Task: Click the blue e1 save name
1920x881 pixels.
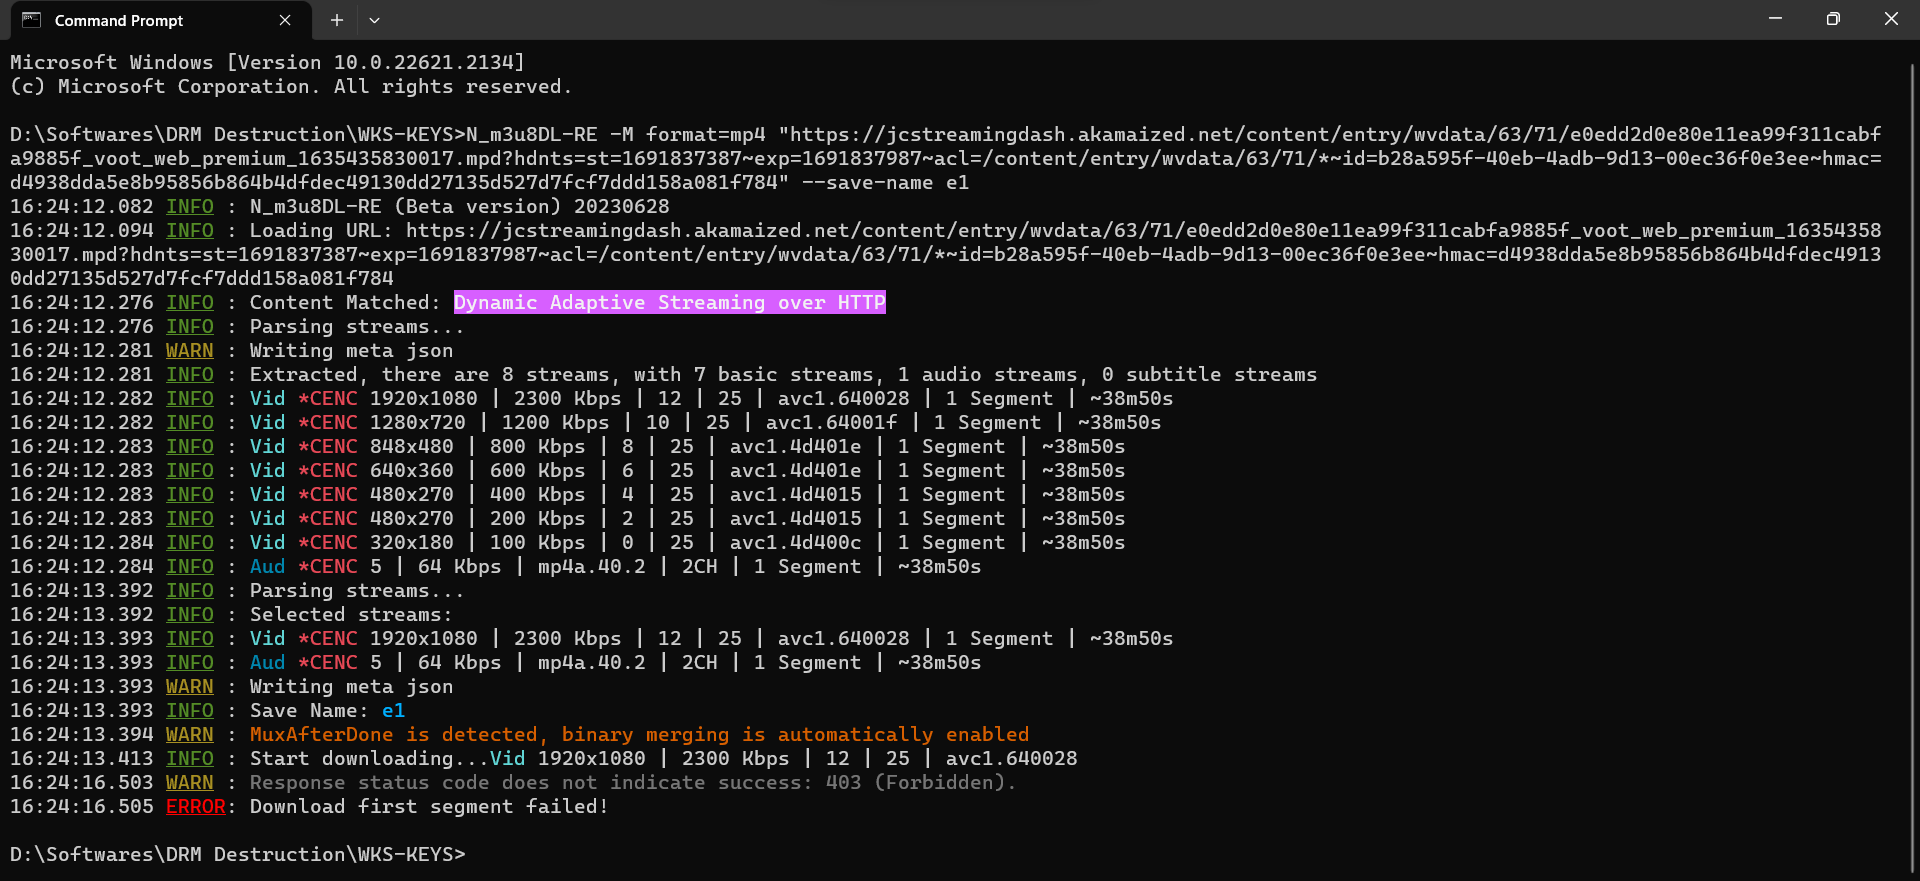Action: [x=393, y=710]
